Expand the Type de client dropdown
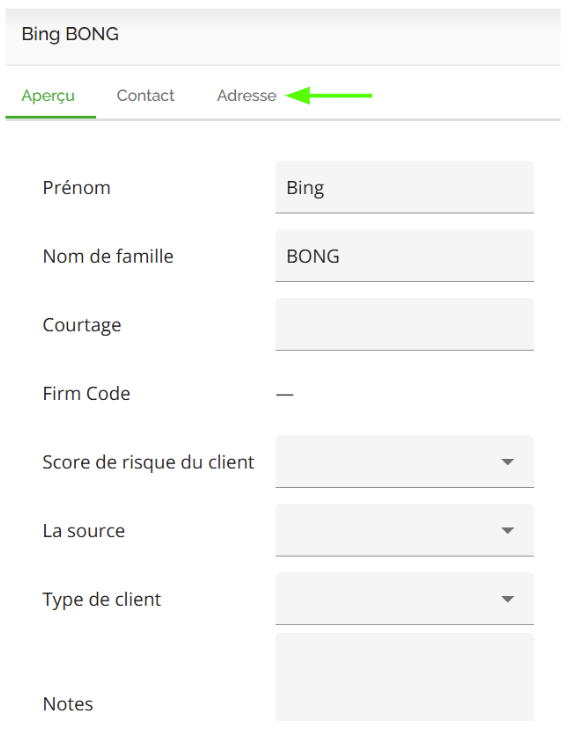Image resolution: width=571 pixels, height=740 pixels. pyautogui.click(x=404, y=598)
